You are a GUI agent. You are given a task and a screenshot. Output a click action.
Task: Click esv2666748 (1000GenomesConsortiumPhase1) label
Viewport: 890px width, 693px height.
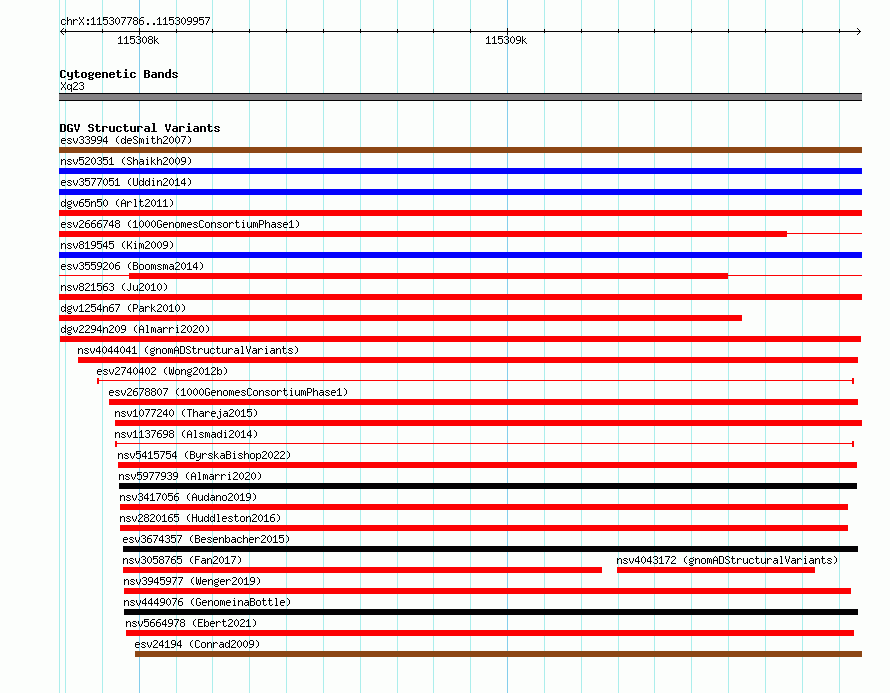click(x=180, y=224)
